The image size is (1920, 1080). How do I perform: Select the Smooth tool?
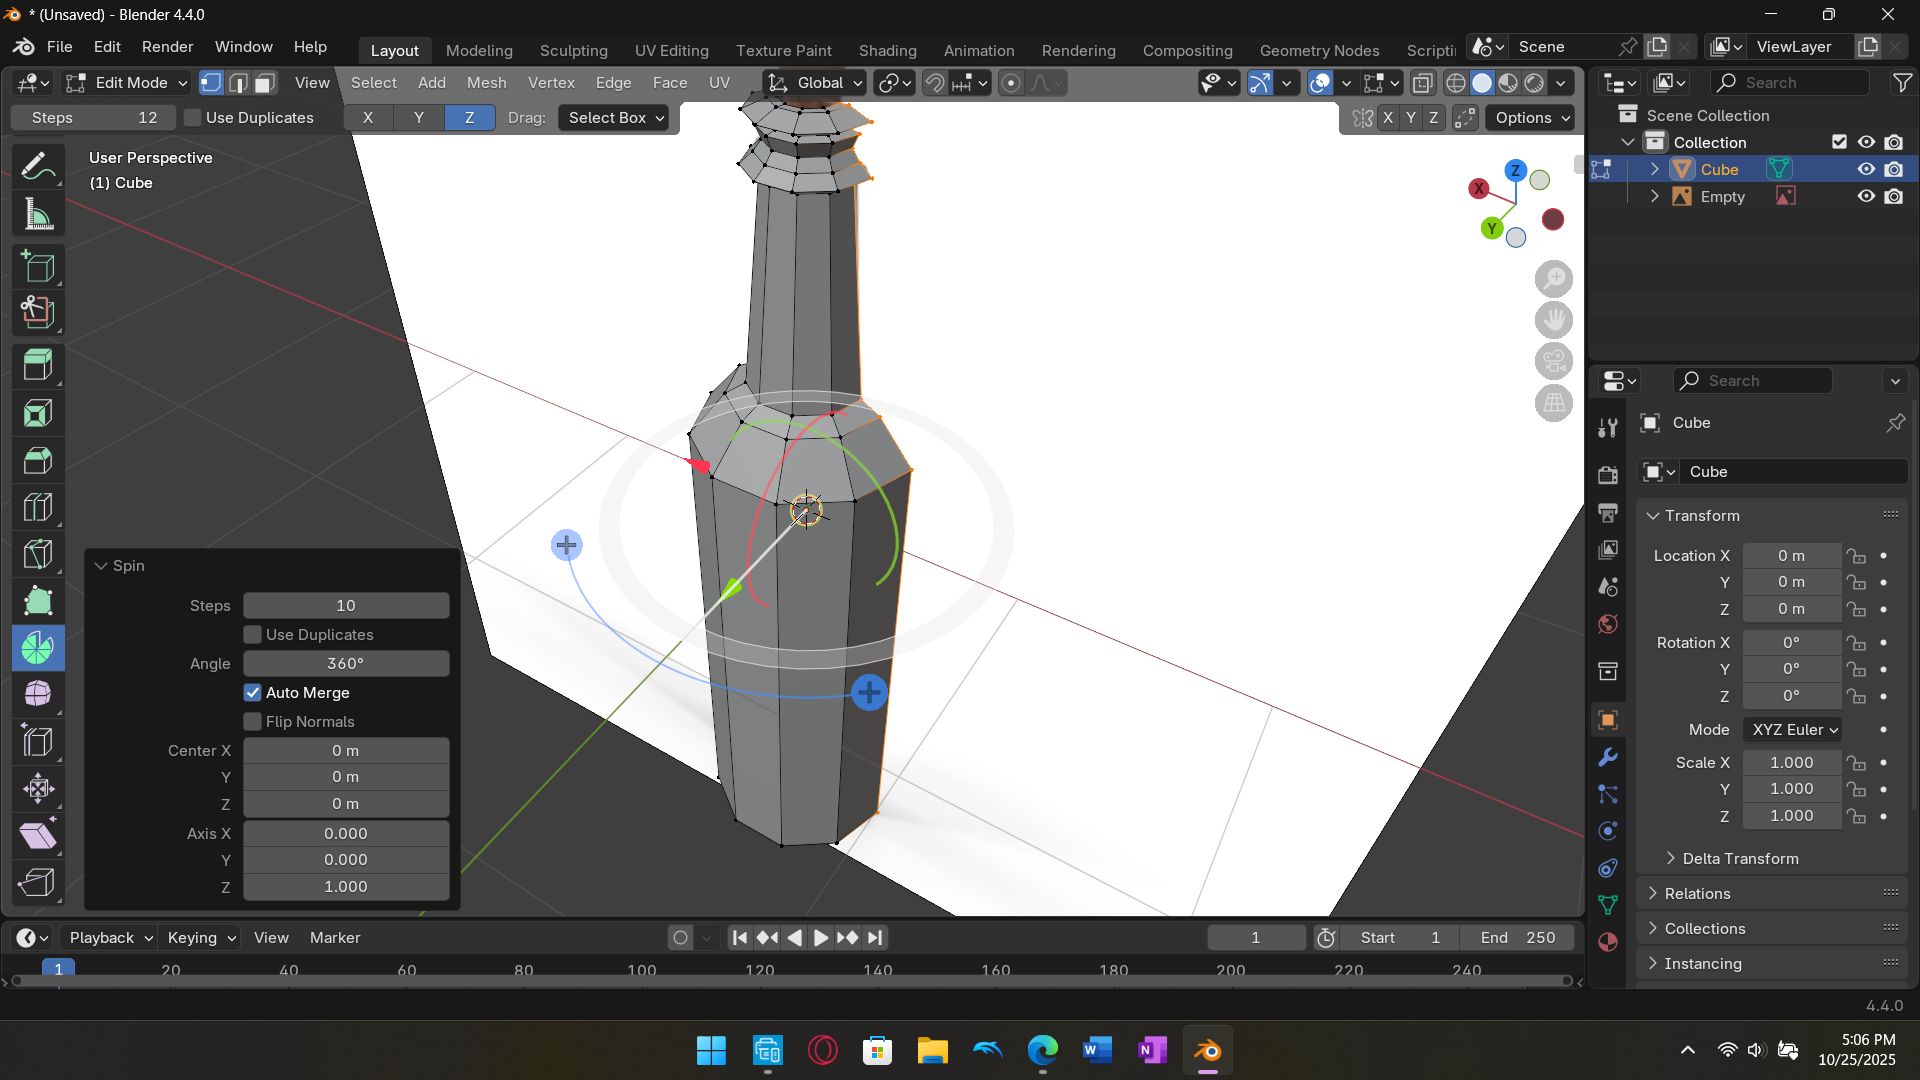point(38,694)
